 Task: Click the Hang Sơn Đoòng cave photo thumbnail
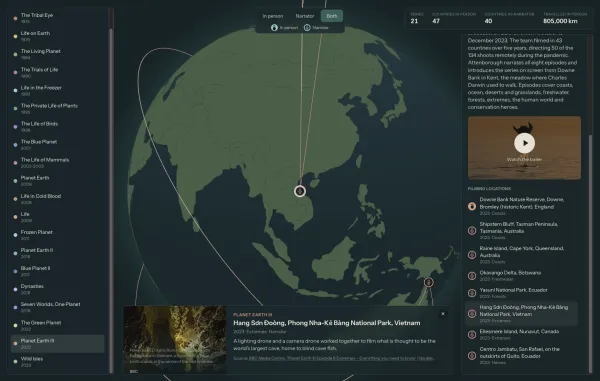(x=175, y=339)
